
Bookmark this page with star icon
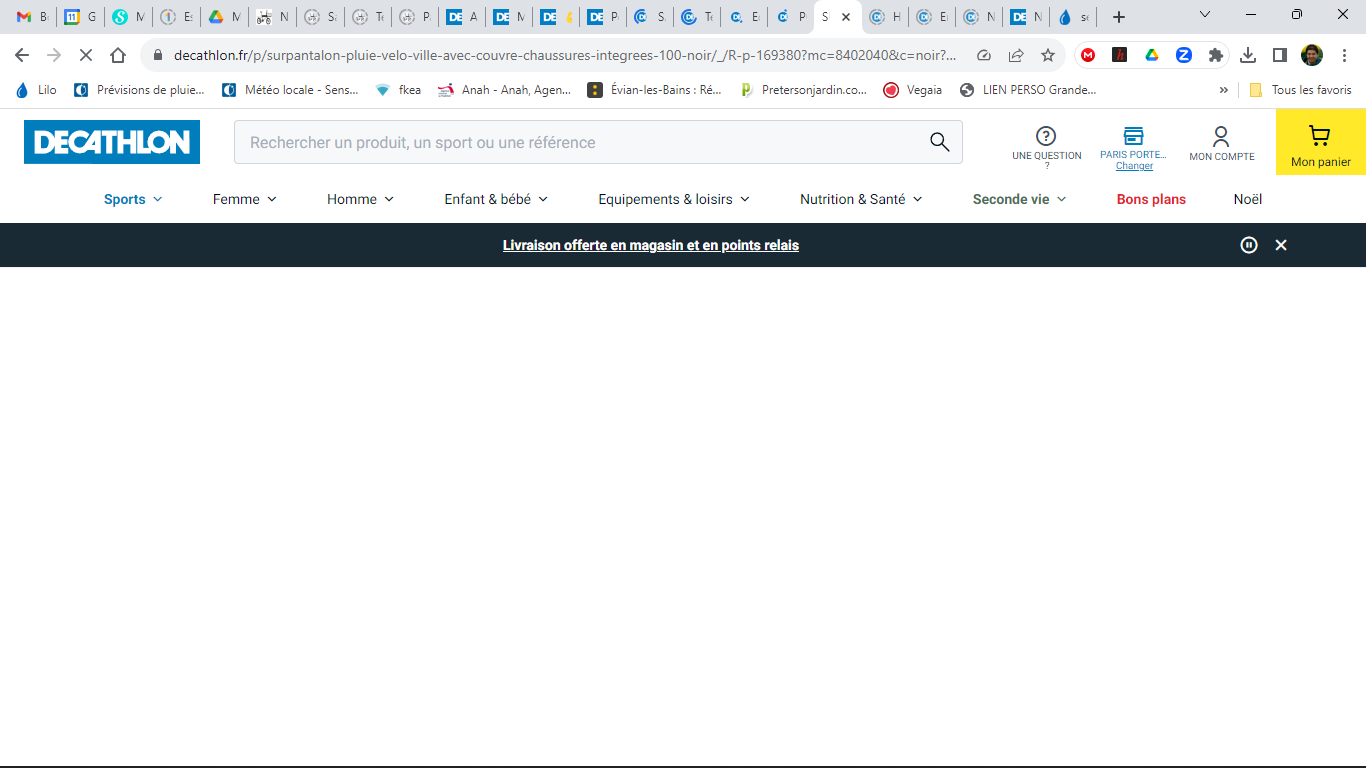coord(1048,55)
